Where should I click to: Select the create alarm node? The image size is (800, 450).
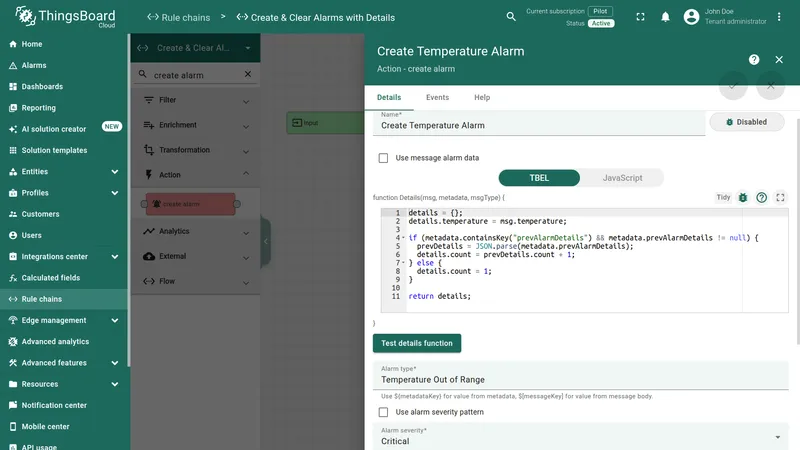(190, 204)
